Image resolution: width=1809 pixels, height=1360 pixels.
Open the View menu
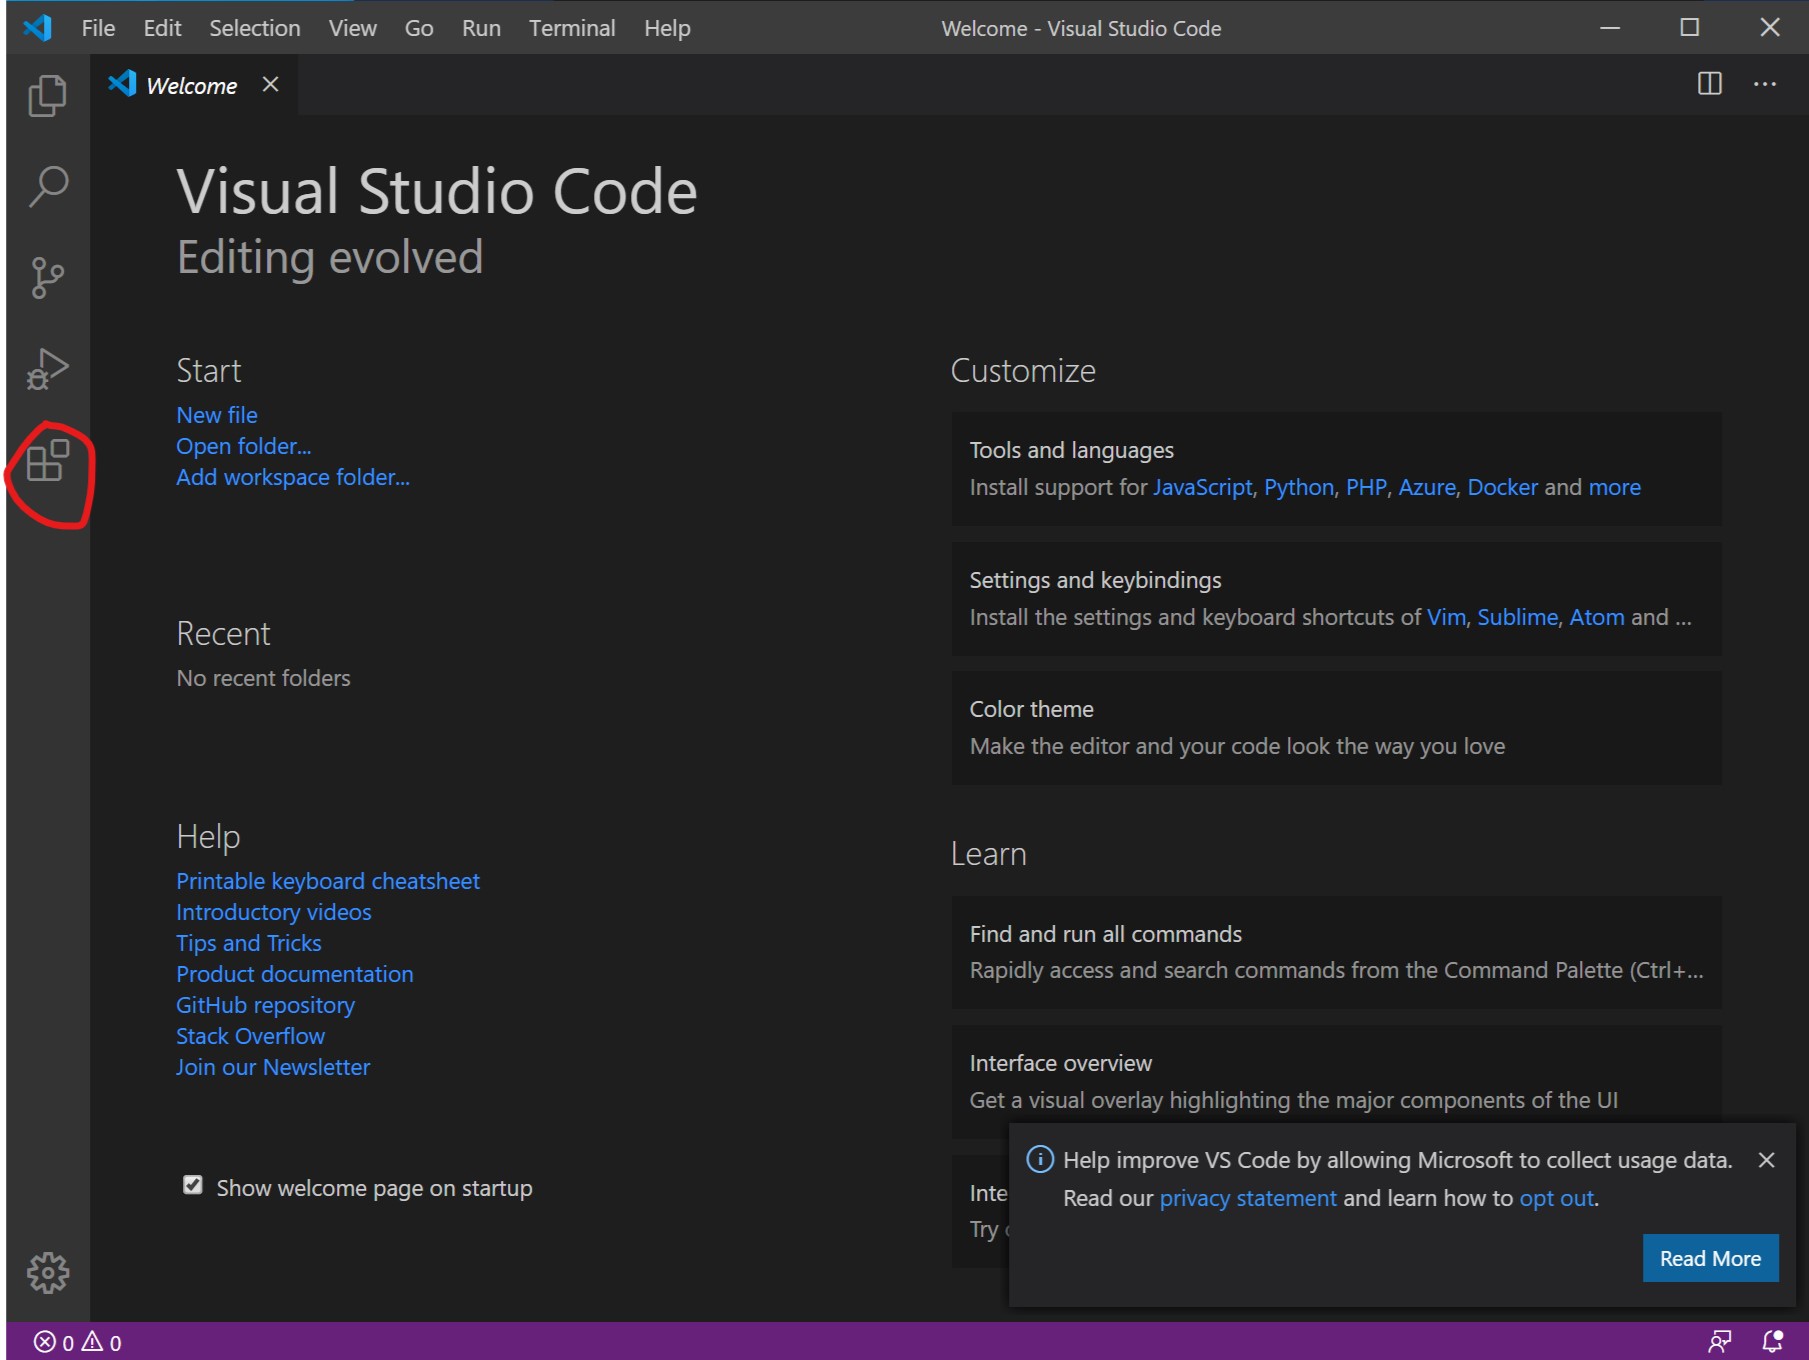click(x=353, y=28)
